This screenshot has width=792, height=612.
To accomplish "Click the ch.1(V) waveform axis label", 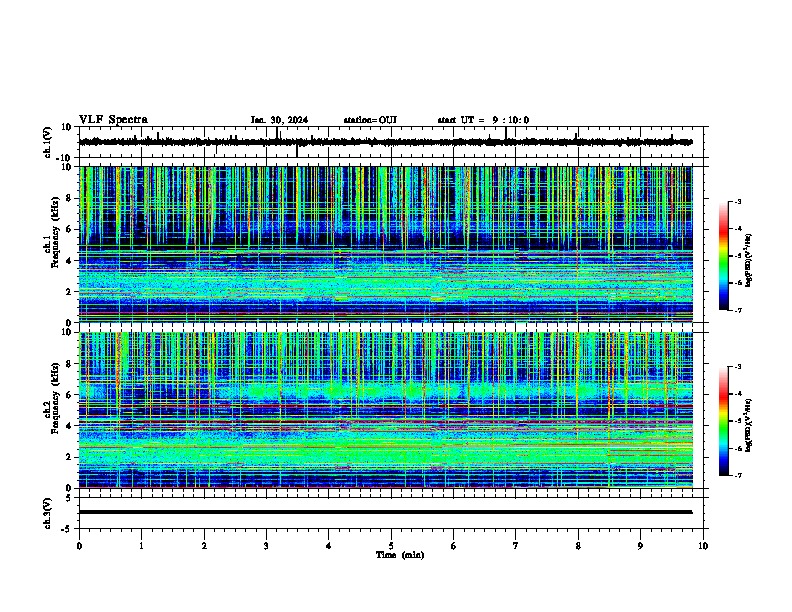I will [x=47, y=142].
